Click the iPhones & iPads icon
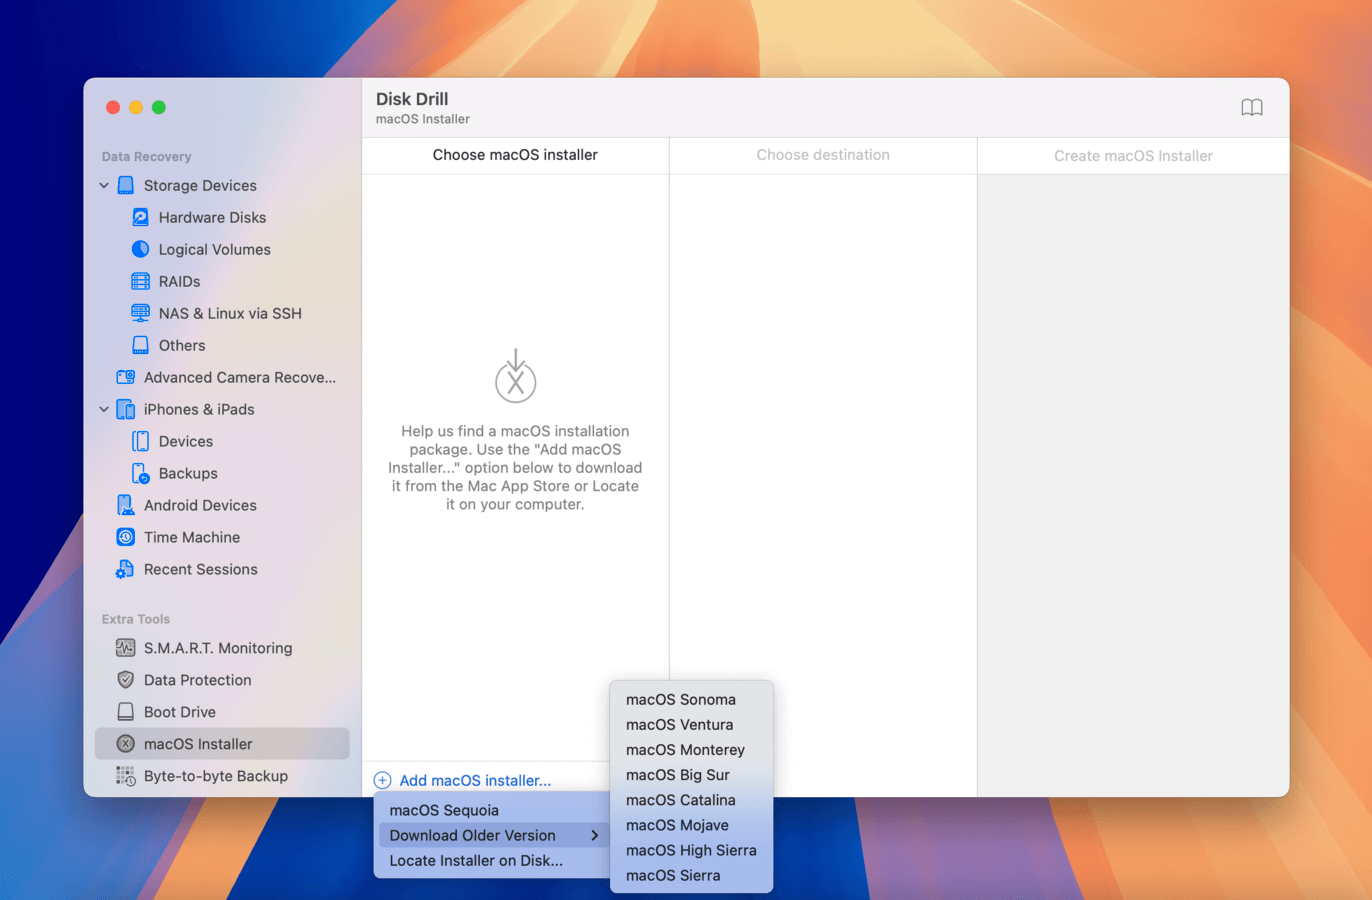This screenshot has width=1372, height=900. tap(125, 409)
